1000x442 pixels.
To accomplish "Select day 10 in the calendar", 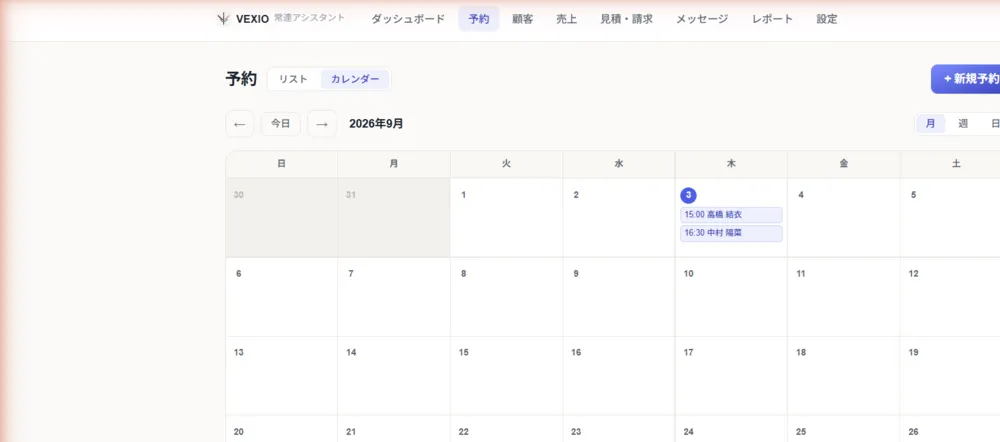I will pyautogui.click(x=732, y=297).
